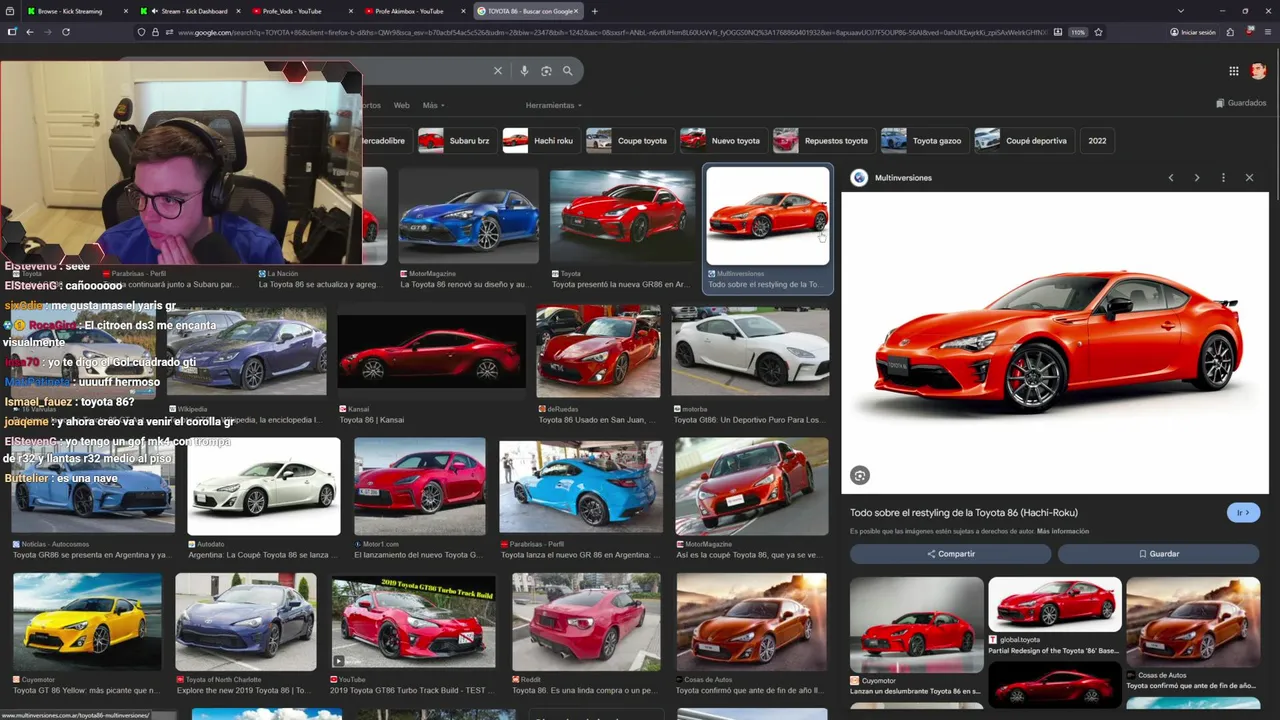Screen dimensions: 1280x720
Task: Select the Repuestos toyota suggestion chip
Action: [x=823, y=141]
